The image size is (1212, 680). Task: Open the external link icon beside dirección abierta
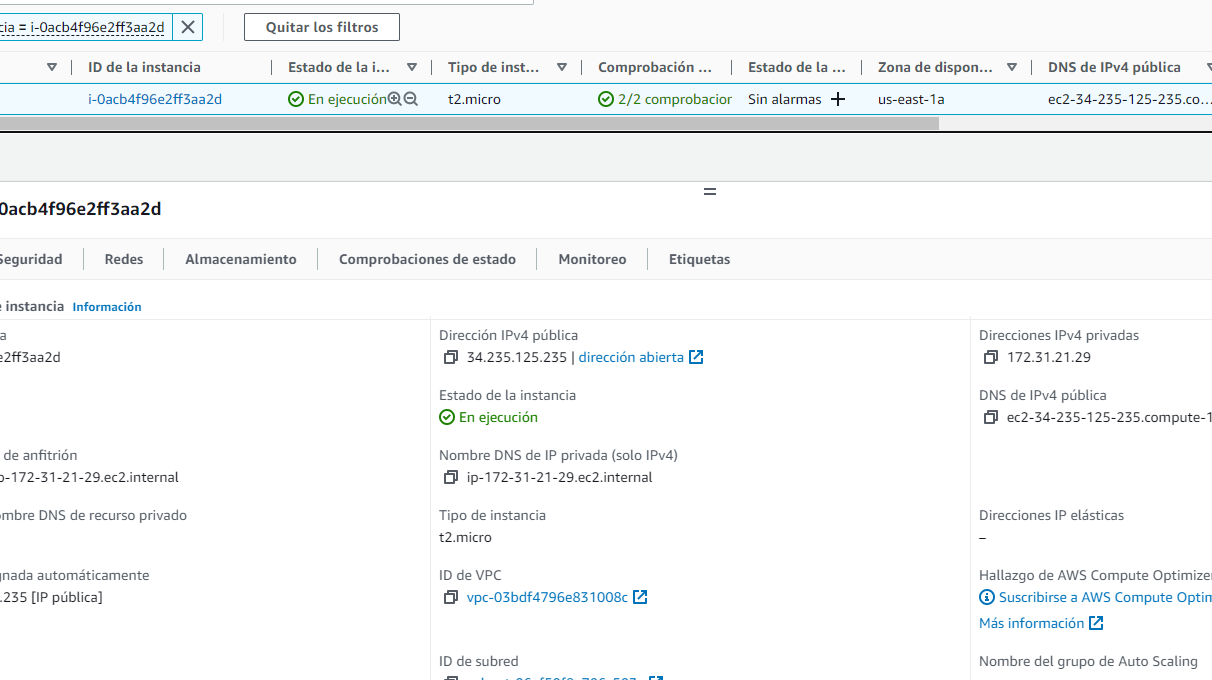pos(696,356)
